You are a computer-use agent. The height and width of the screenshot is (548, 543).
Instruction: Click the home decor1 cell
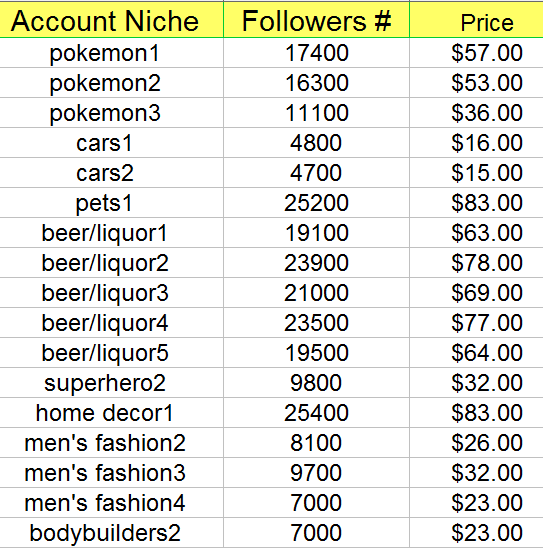[x=111, y=413]
